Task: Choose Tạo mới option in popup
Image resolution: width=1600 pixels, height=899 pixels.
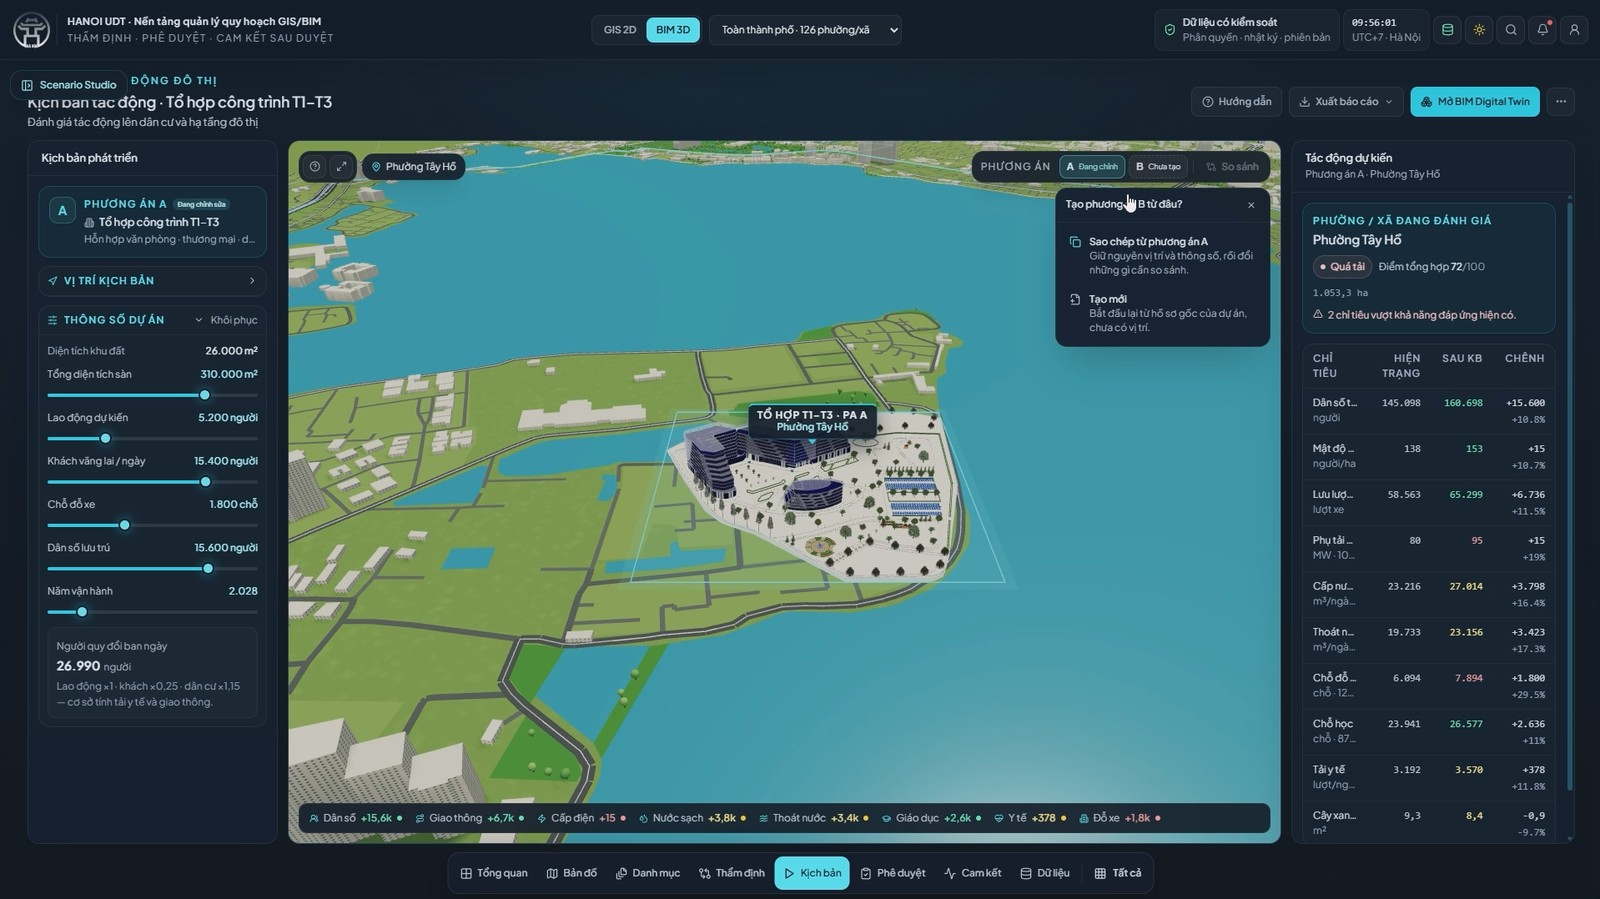Action: 1162,313
